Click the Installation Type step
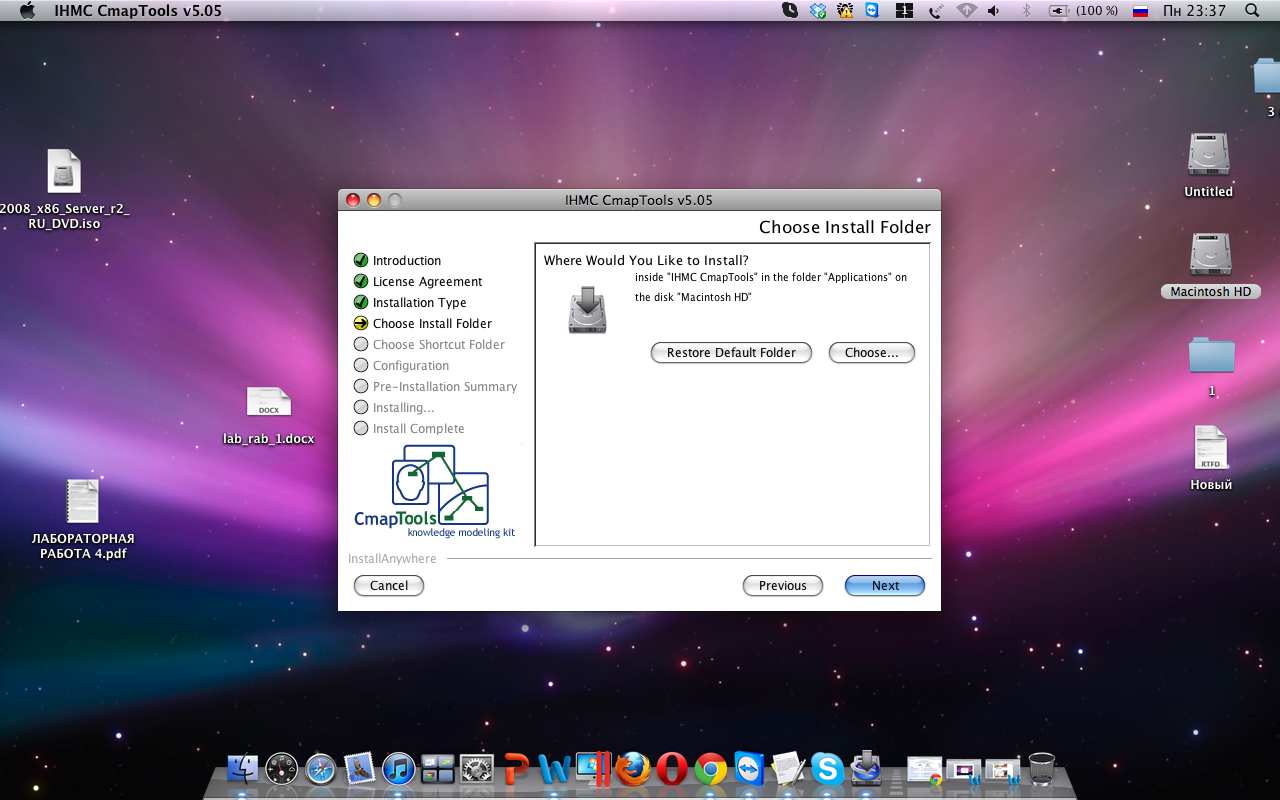 click(x=410, y=302)
